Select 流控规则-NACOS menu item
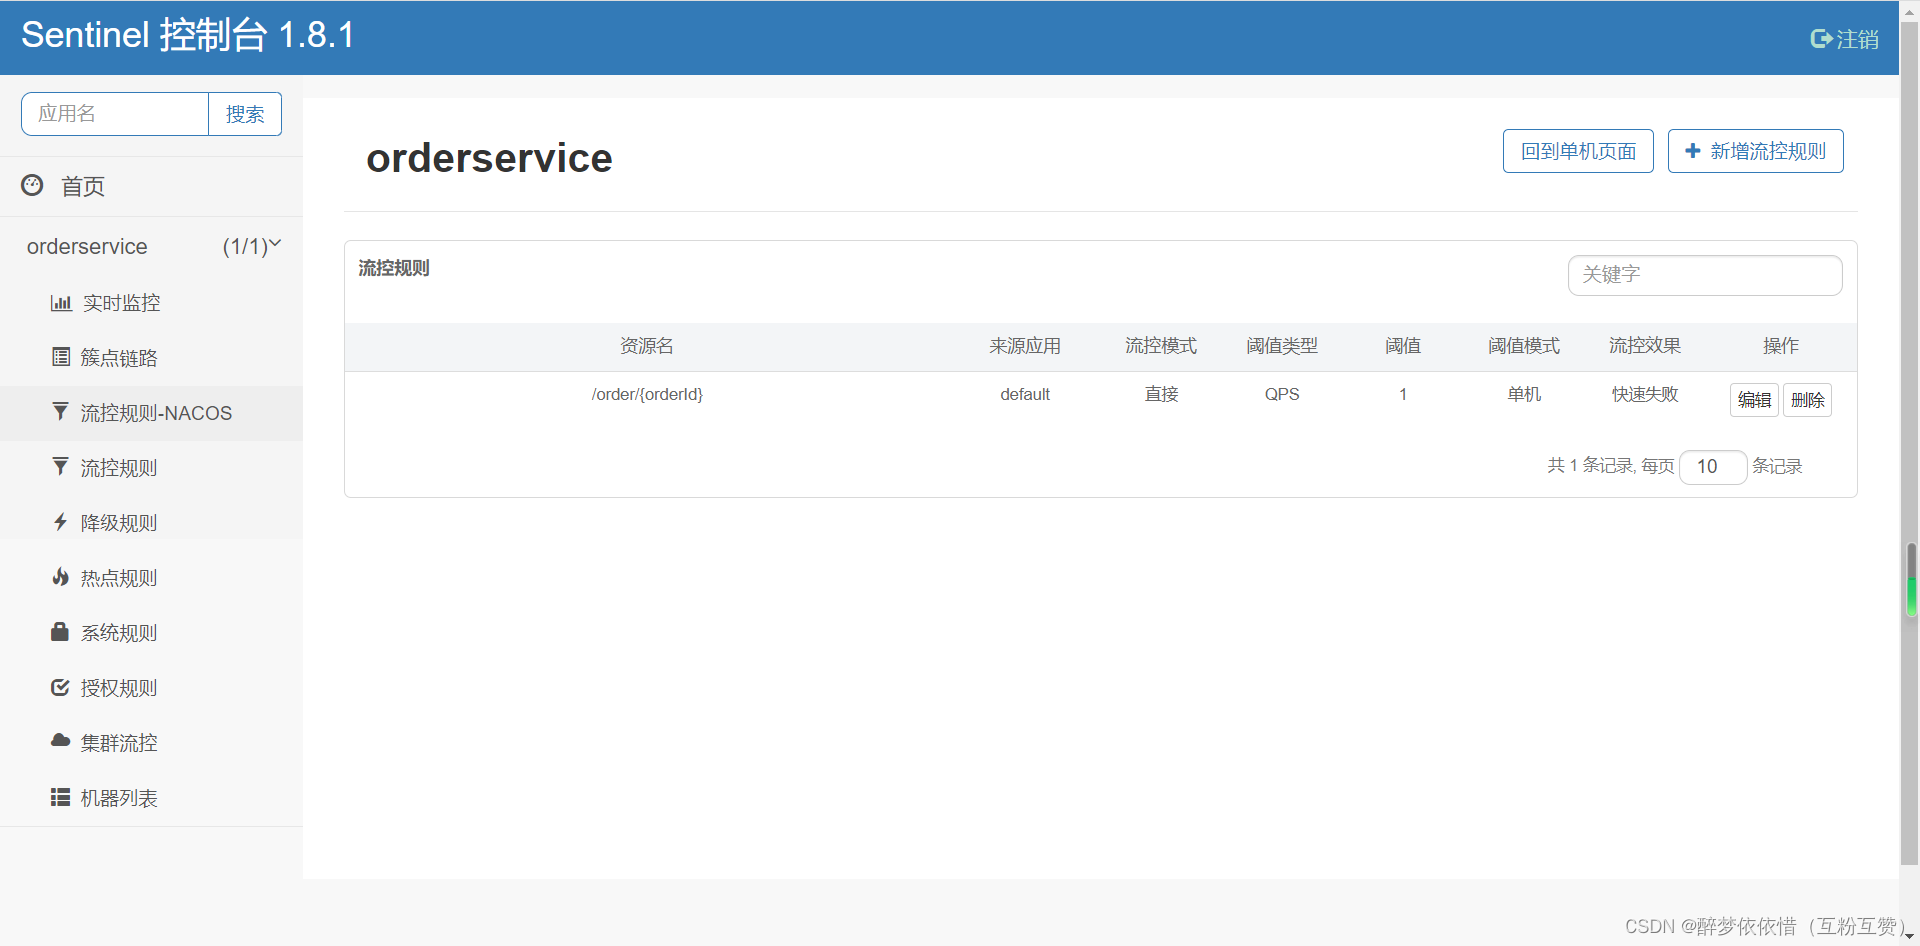 pos(151,413)
